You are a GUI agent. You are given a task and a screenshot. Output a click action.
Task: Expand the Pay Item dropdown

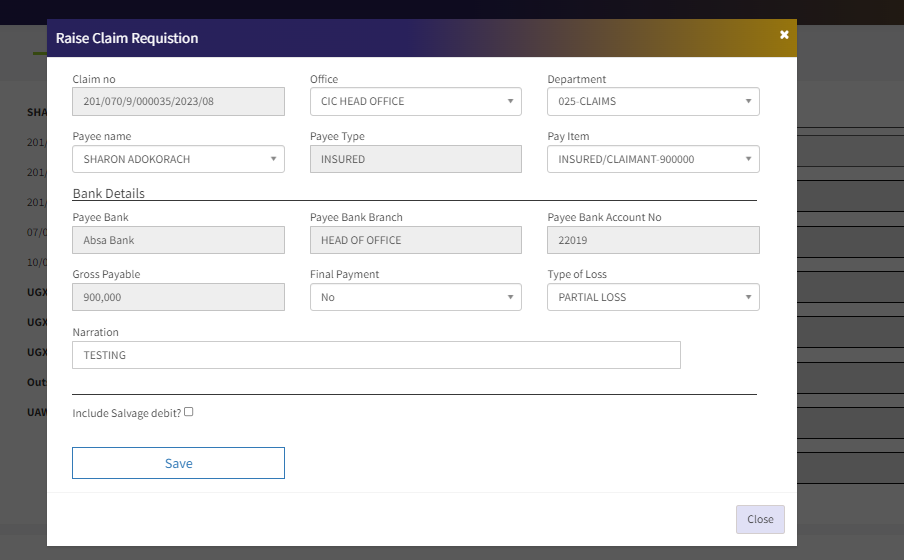pos(652,160)
